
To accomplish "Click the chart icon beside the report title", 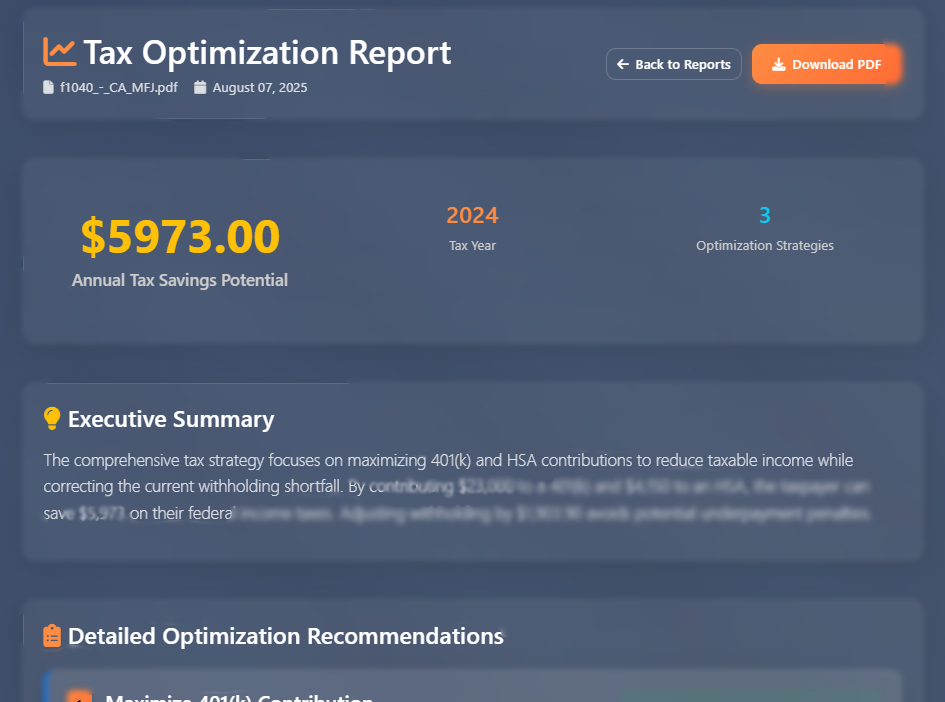I will tap(59, 52).
